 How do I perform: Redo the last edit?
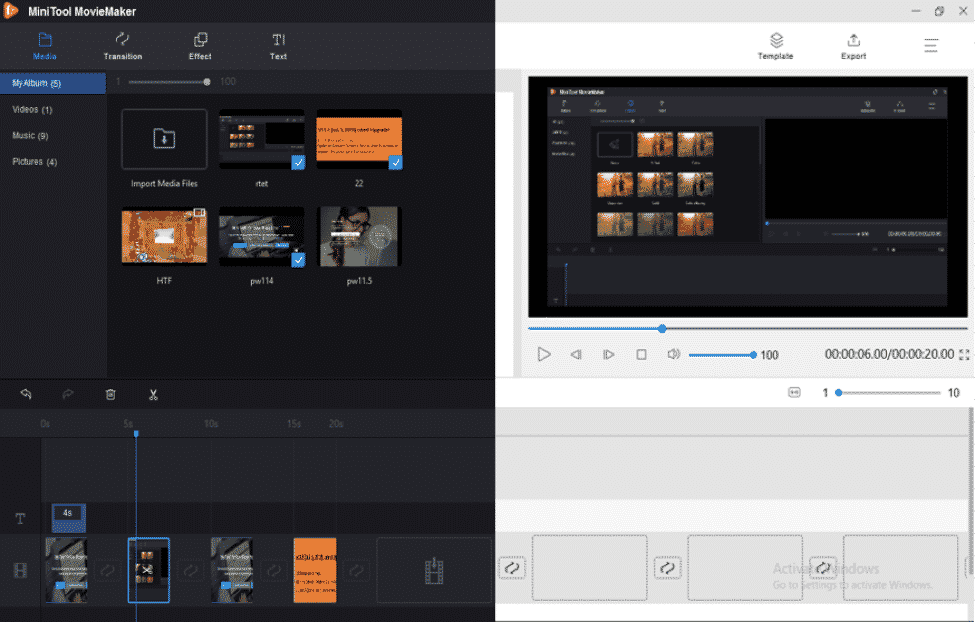click(x=67, y=394)
